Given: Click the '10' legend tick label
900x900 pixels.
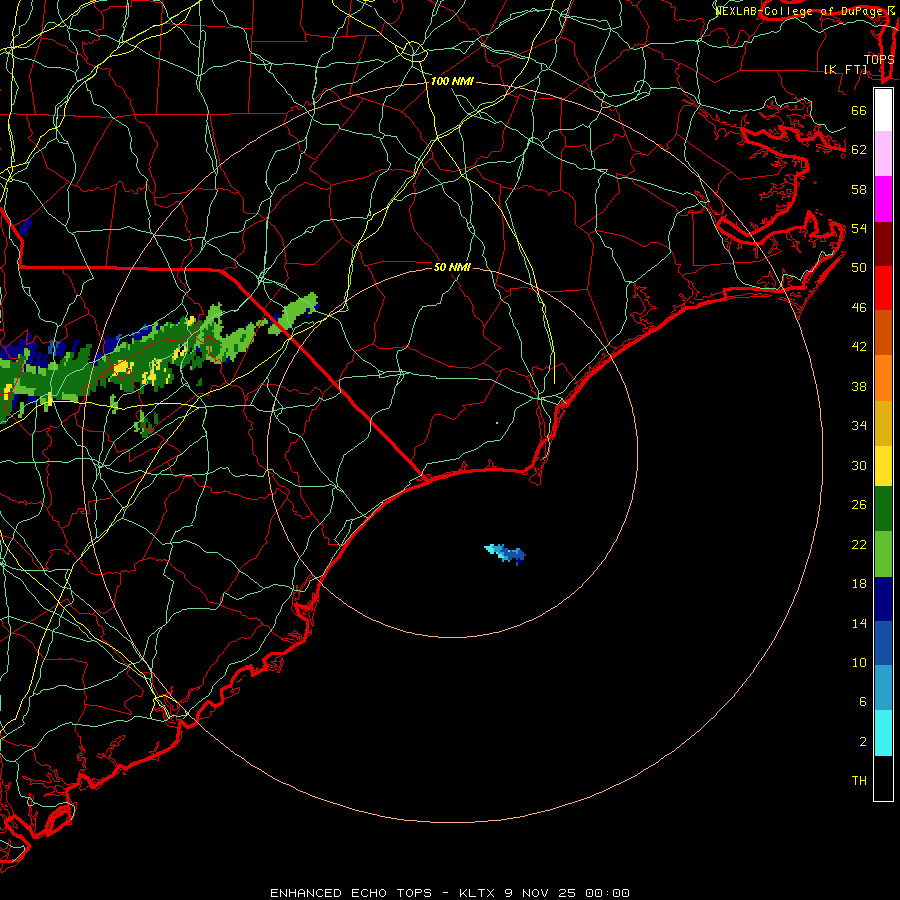Looking at the screenshot, I should (859, 663).
